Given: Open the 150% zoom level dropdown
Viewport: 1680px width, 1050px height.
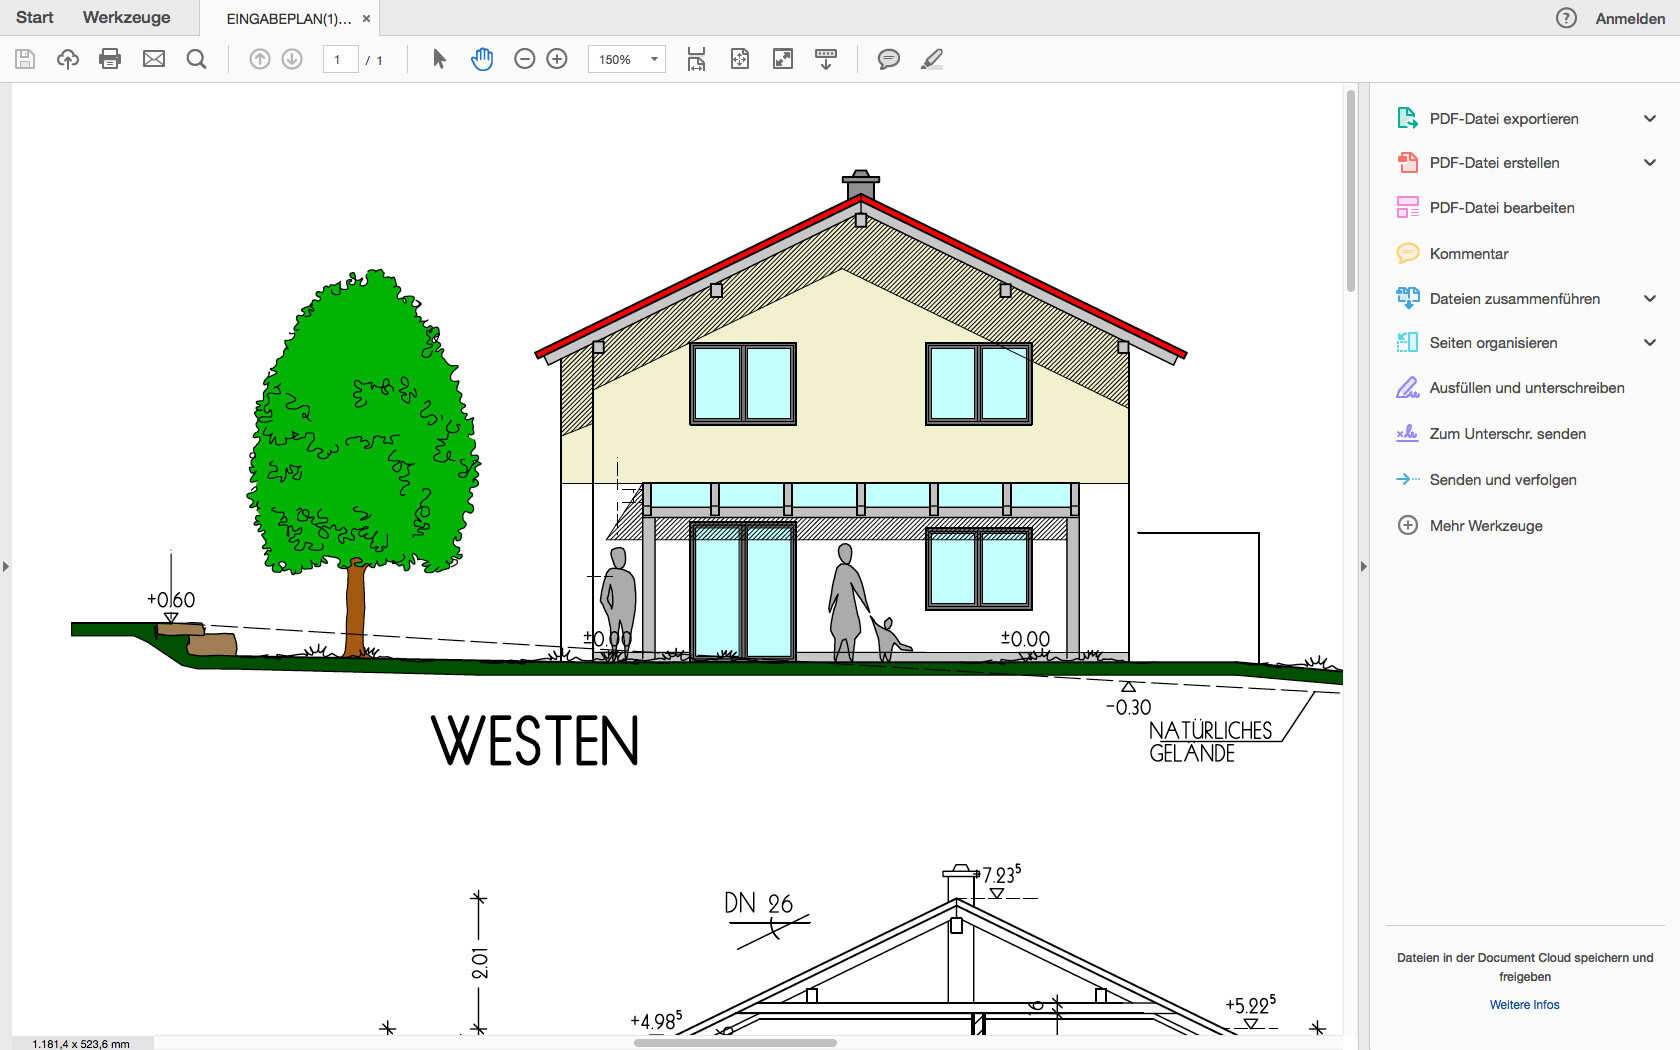Looking at the screenshot, I should [654, 59].
